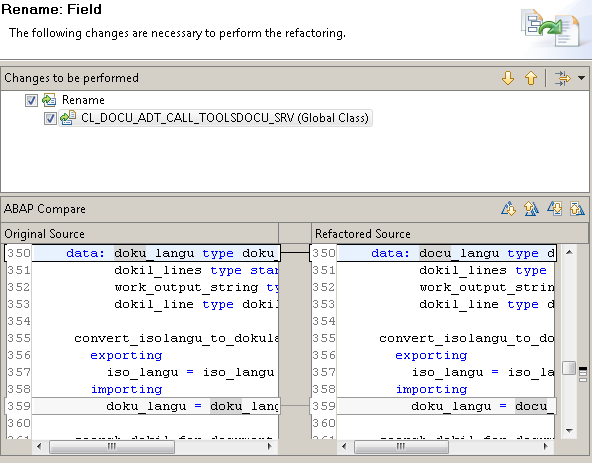Click line 350 docu_langu in Refactored Source
Image resolution: width=592 pixels, height=463 pixels.
[x=459, y=253]
